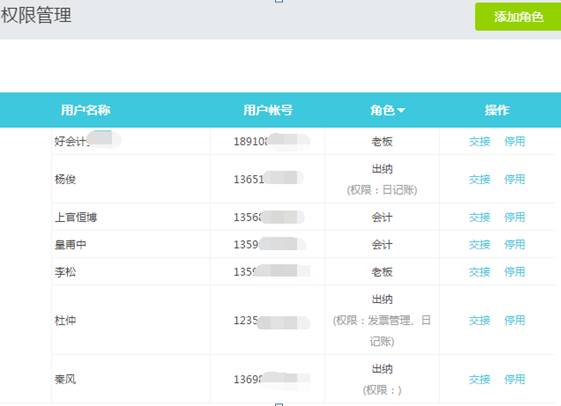
Task: Click 停用 for user 秦风
Action: coord(514,379)
